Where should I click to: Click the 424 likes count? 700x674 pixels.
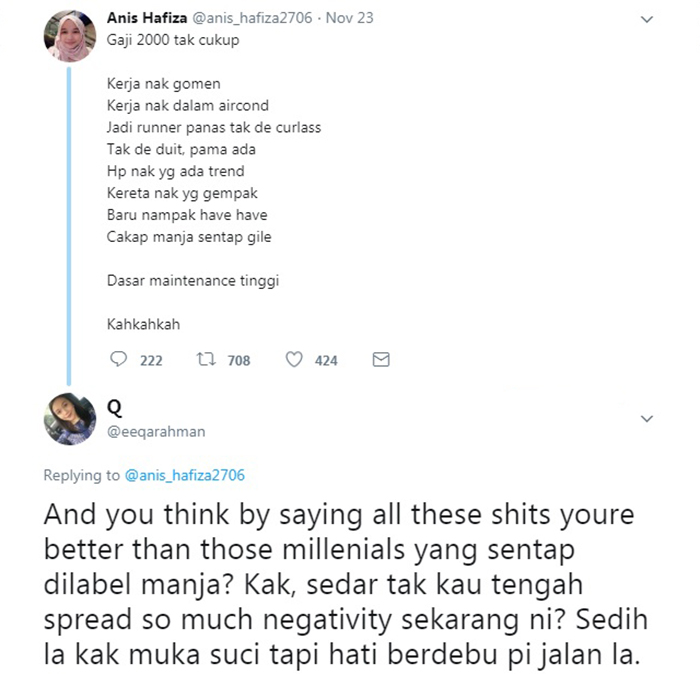pos(326,360)
